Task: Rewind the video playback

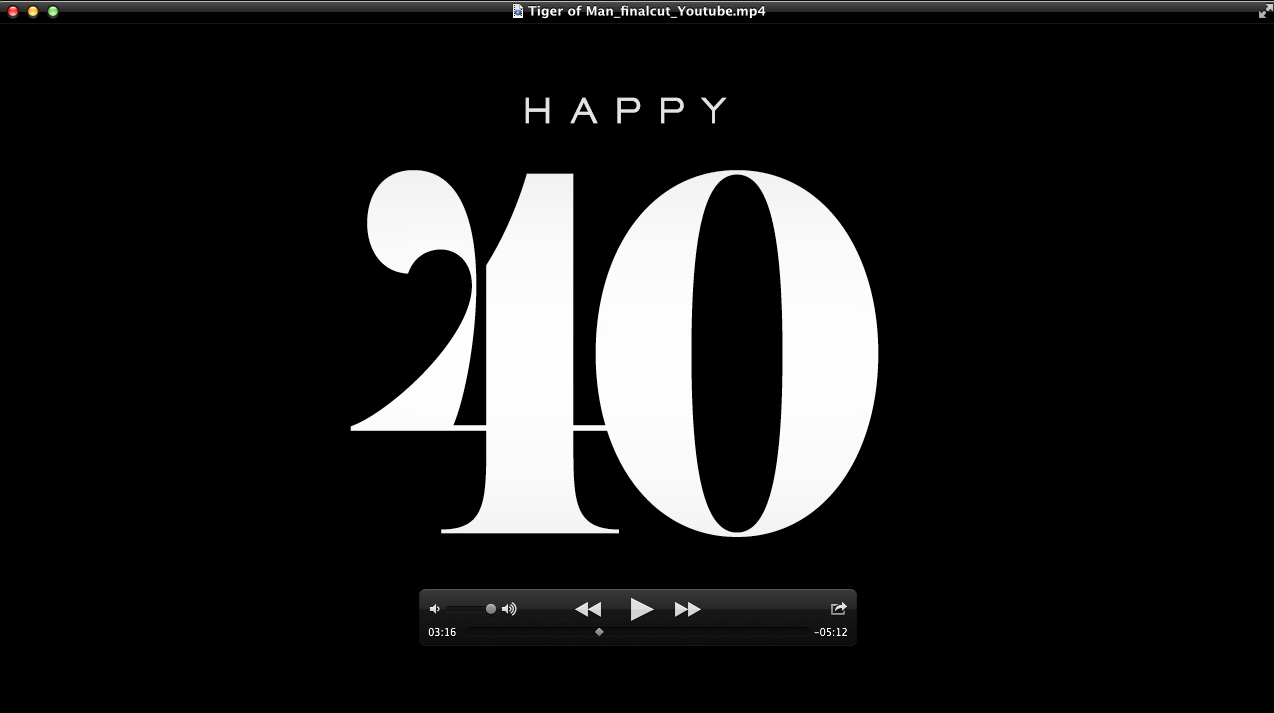Action: (588, 609)
